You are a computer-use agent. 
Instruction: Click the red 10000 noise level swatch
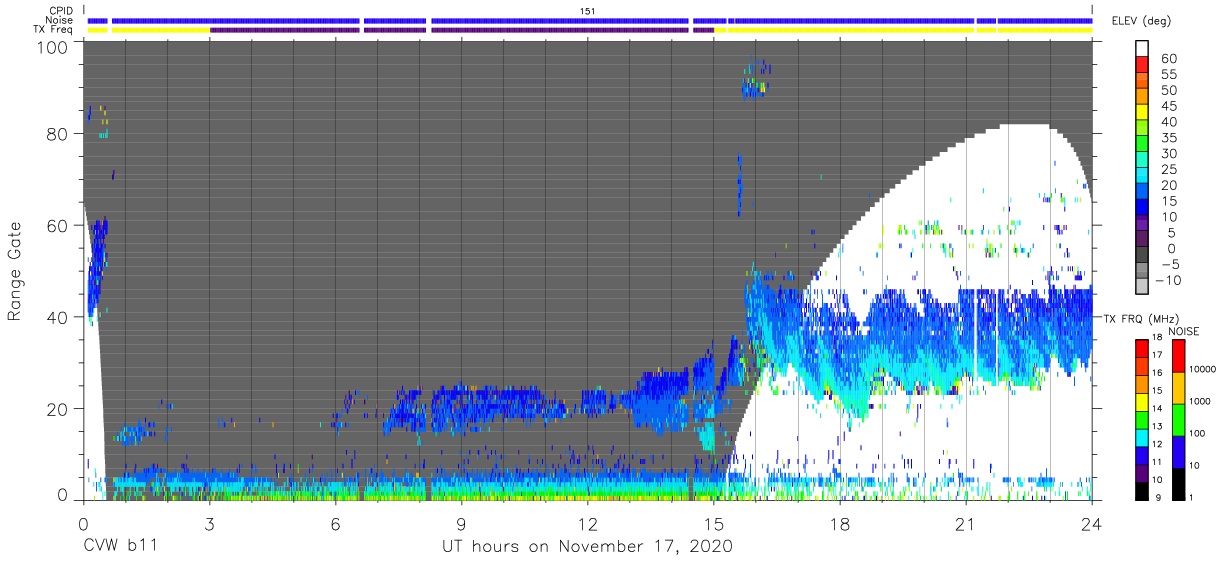[1177, 356]
